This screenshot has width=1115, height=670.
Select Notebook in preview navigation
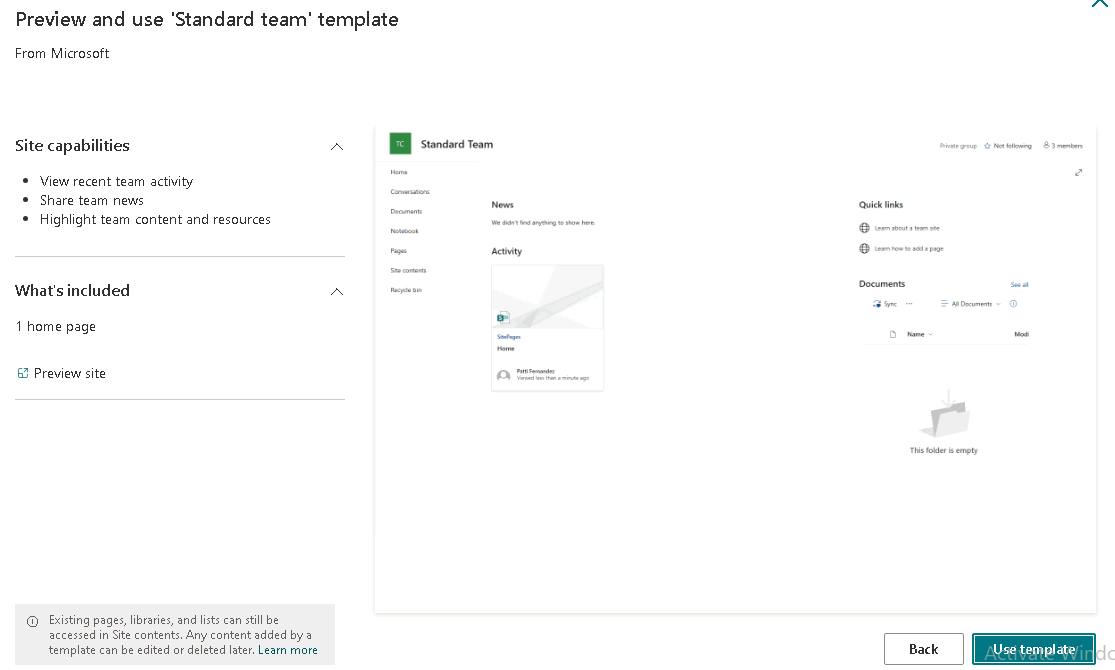pyautogui.click(x=405, y=231)
